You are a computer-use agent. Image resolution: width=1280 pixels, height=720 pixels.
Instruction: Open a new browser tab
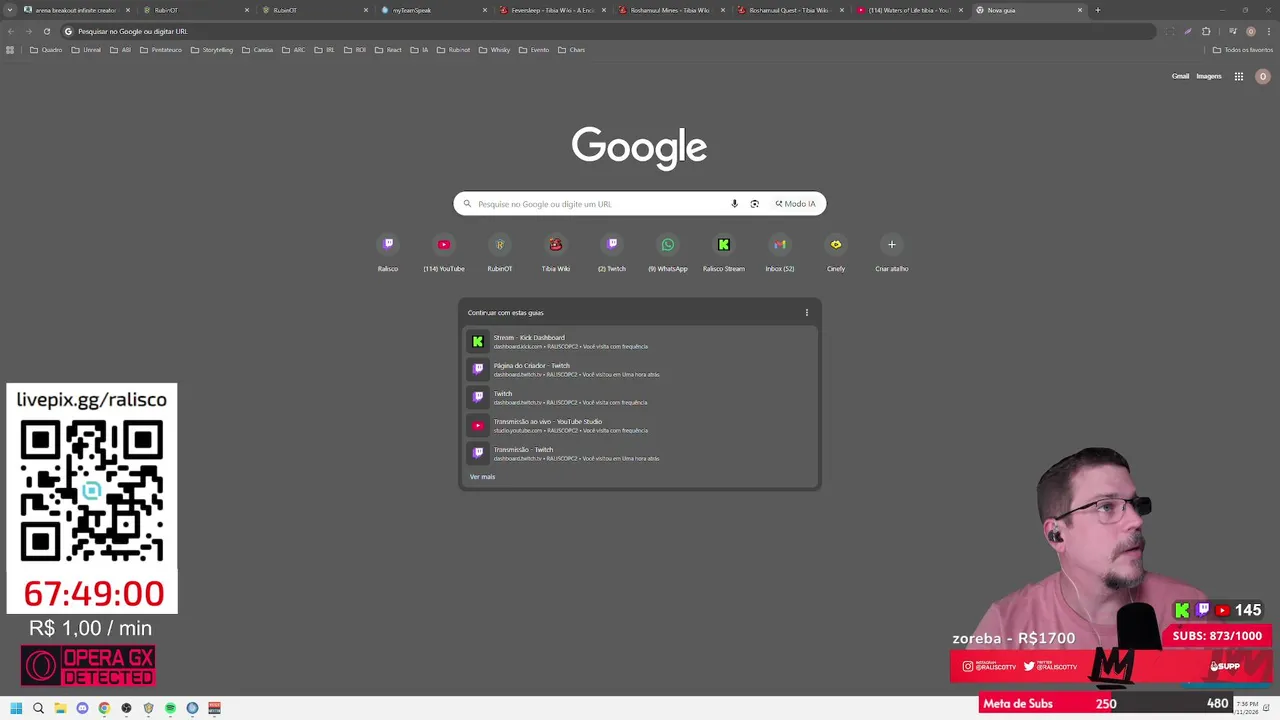(x=1097, y=10)
